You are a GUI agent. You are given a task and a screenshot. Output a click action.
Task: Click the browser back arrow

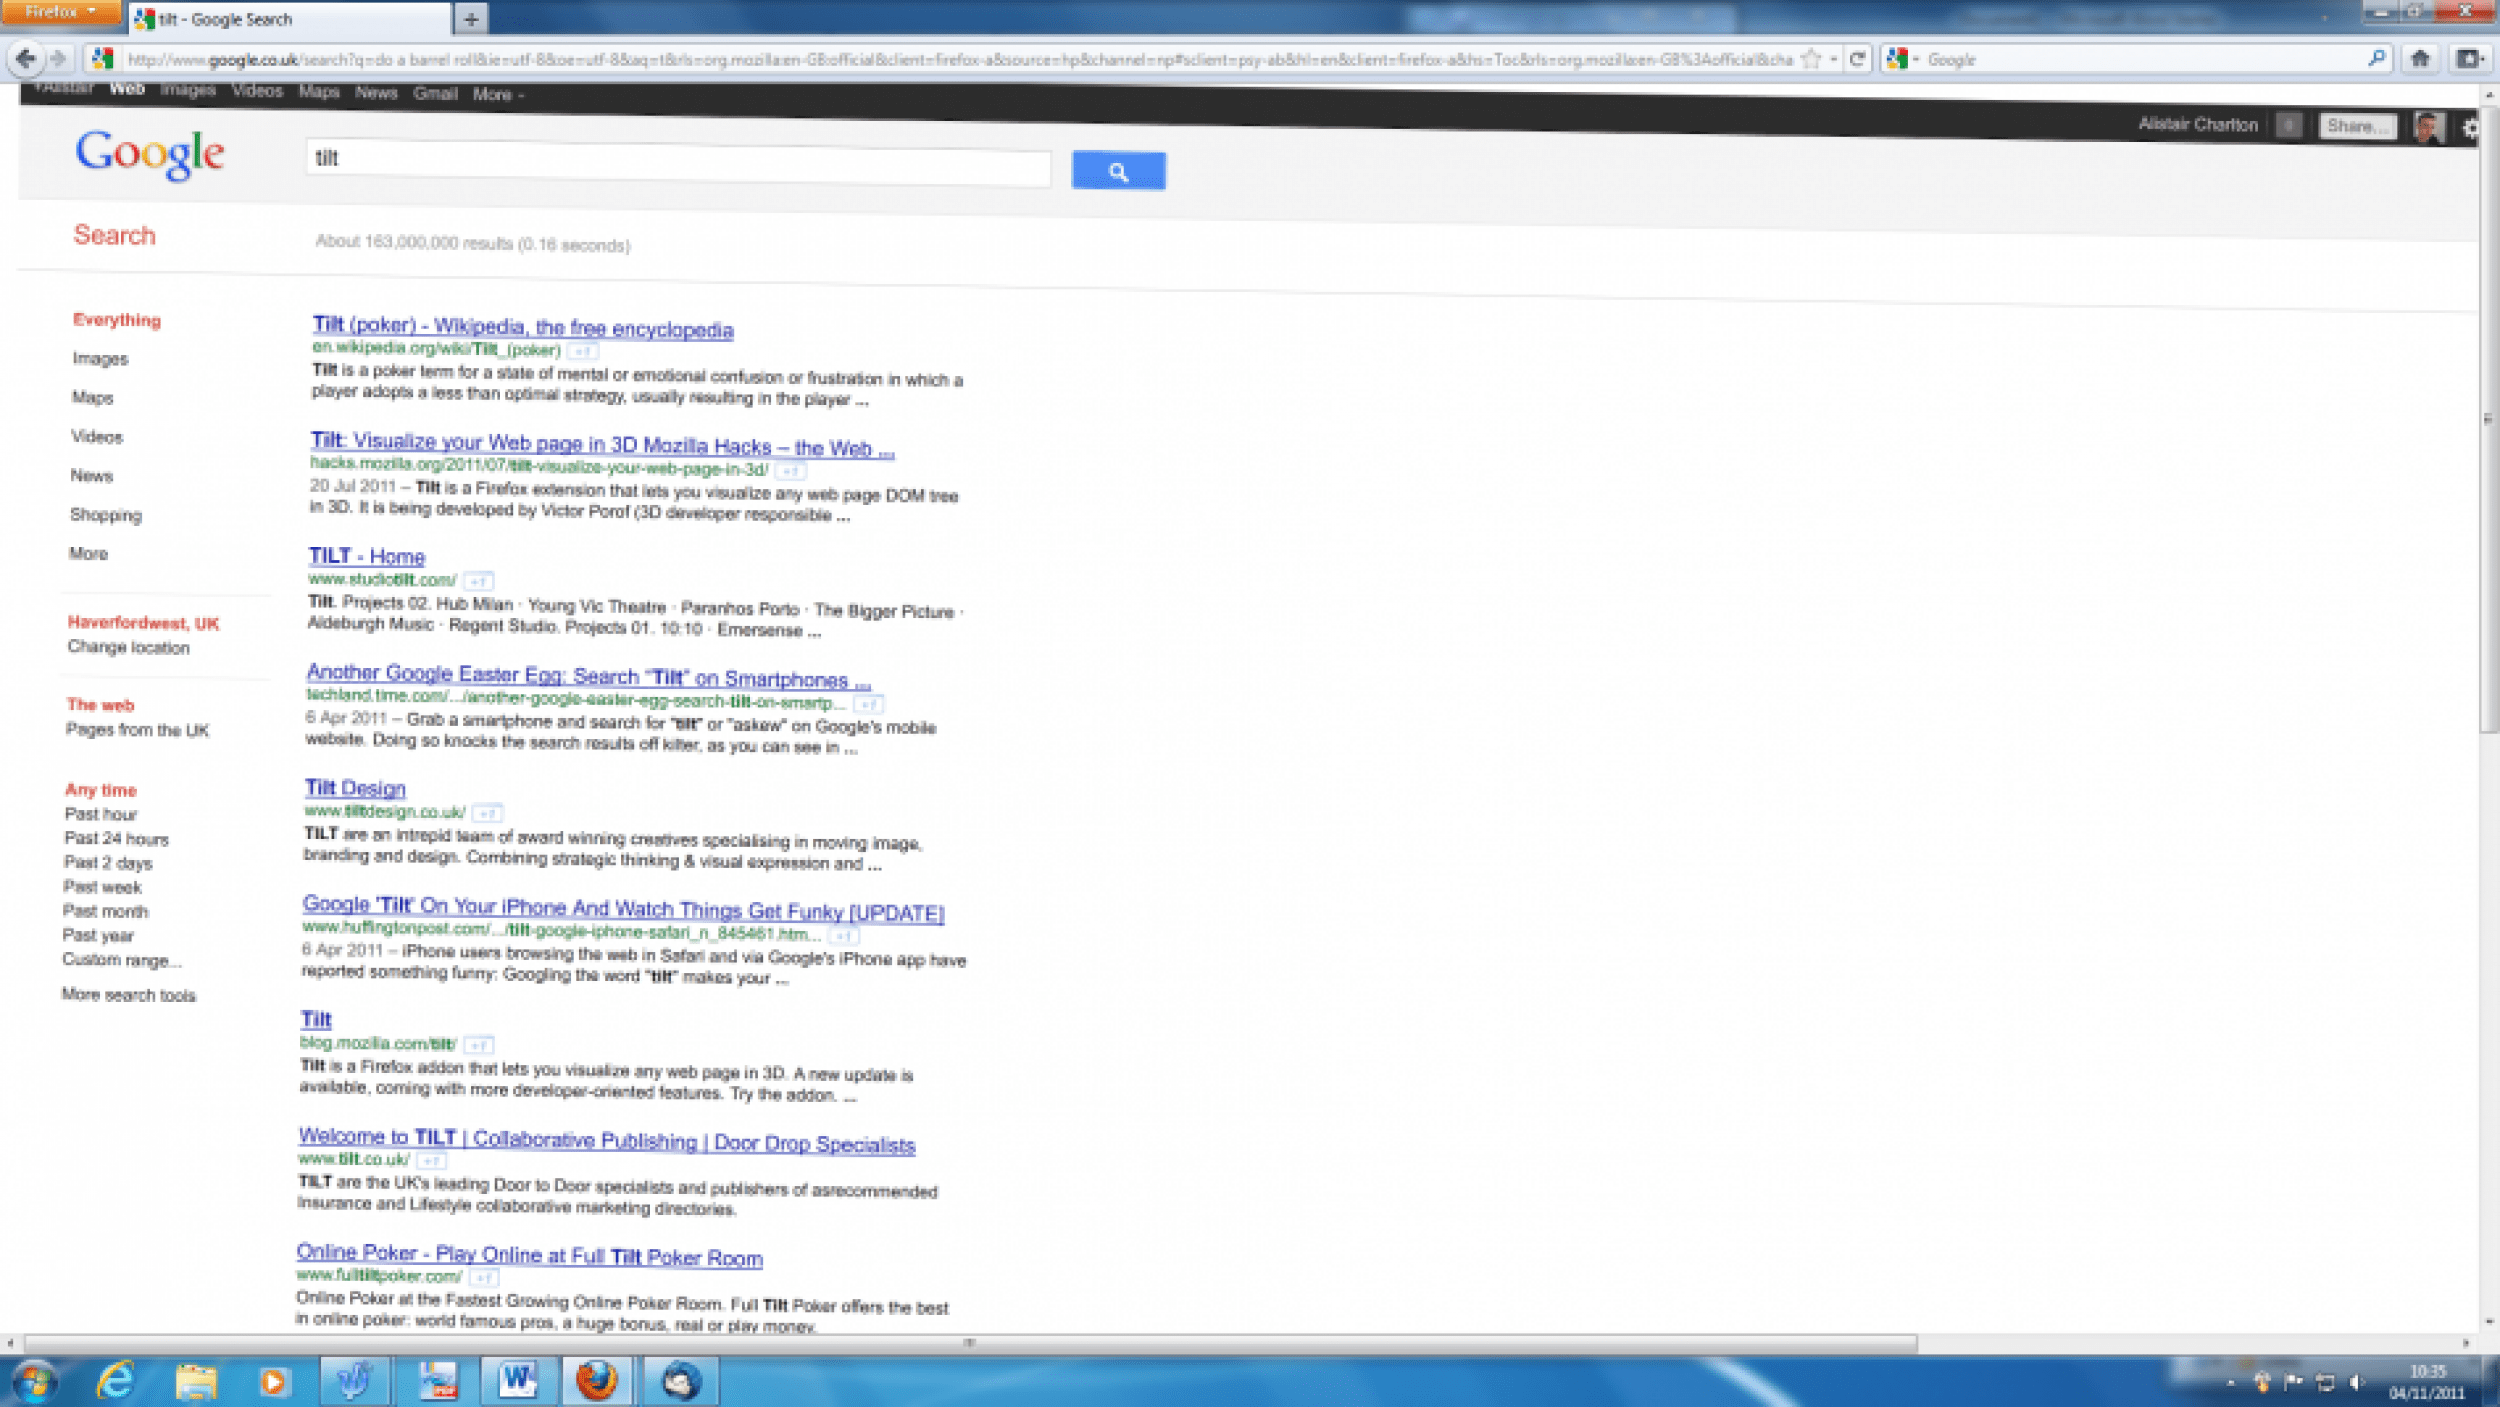(26, 59)
